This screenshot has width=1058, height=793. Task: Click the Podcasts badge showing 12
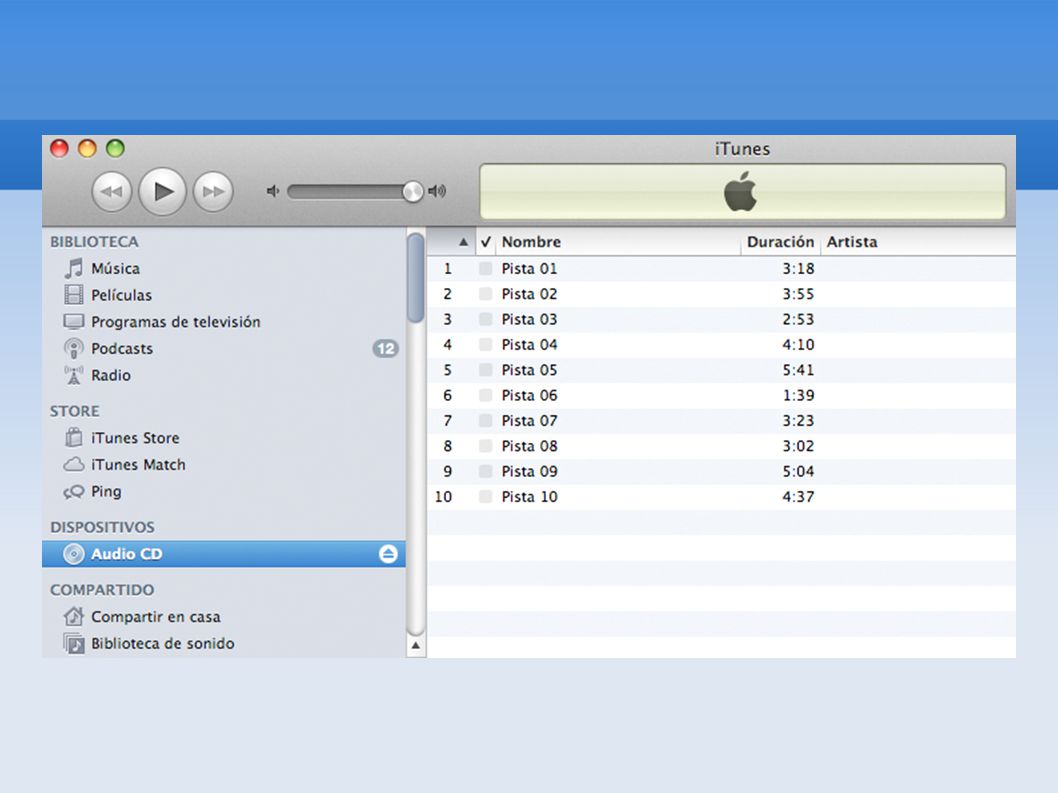385,348
